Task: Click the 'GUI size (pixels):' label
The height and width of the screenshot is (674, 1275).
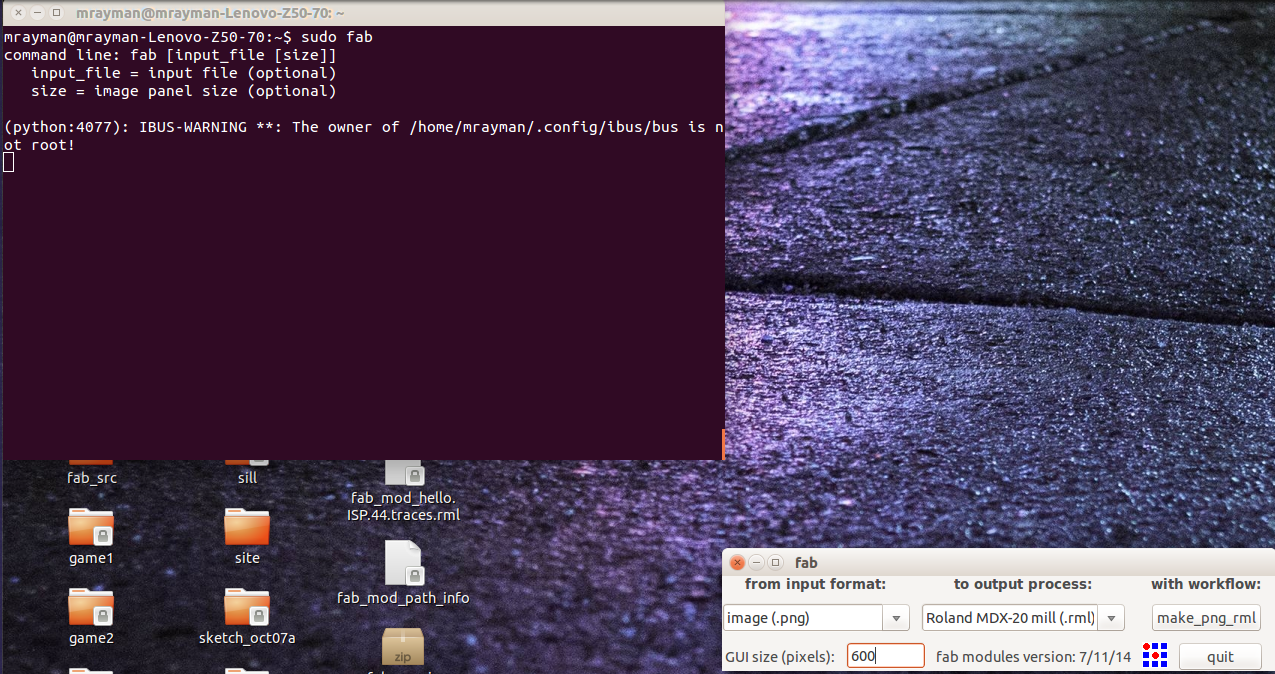Action: [x=780, y=657]
